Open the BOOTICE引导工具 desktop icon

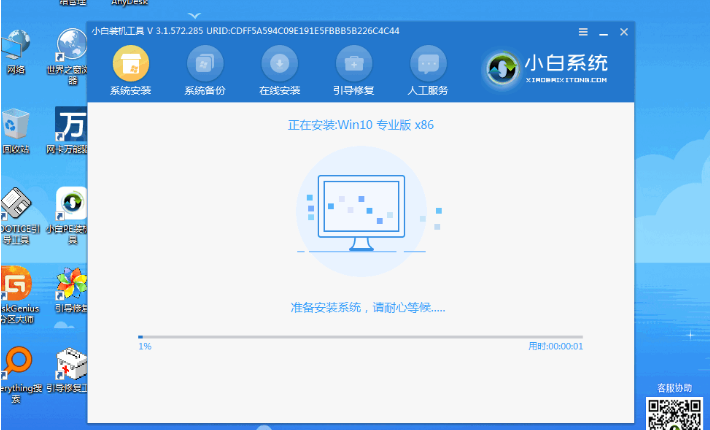coord(18,216)
